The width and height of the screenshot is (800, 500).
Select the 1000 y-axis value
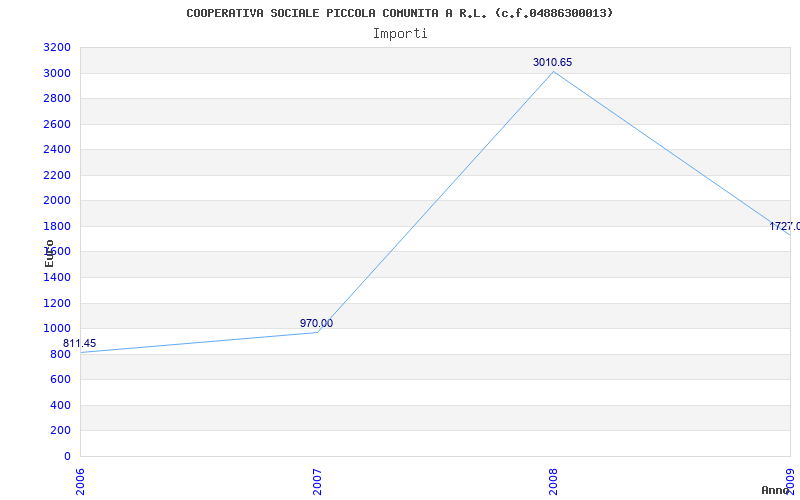[x=57, y=329]
